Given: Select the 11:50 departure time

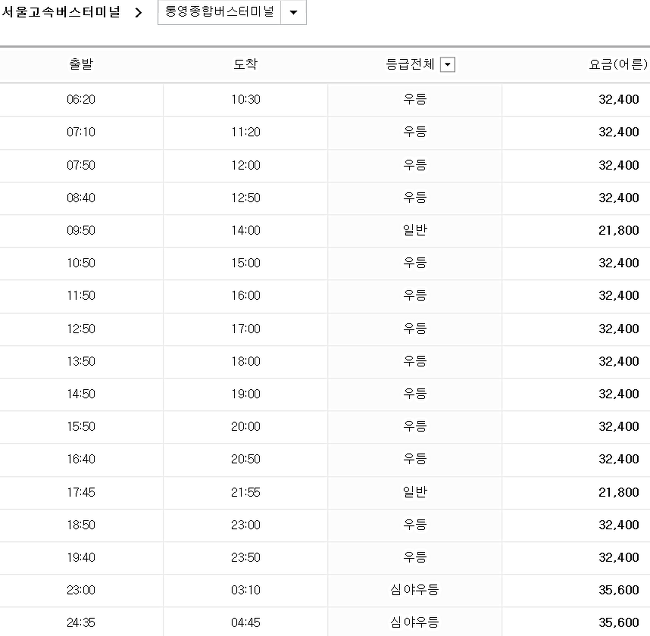Looking at the screenshot, I should (x=81, y=296).
